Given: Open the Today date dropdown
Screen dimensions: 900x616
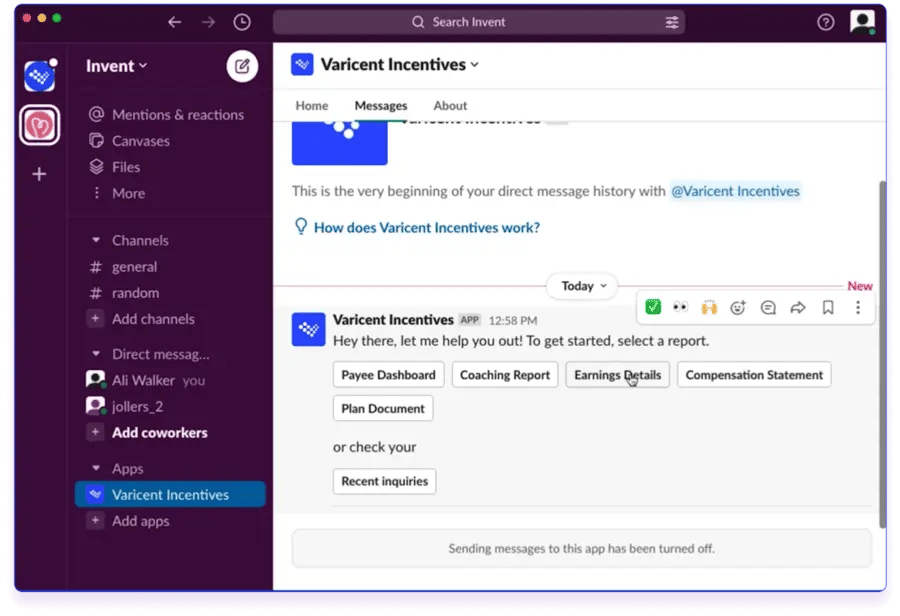Looking at the screenshot, I should pyautogui.click(x=583, y=286).
